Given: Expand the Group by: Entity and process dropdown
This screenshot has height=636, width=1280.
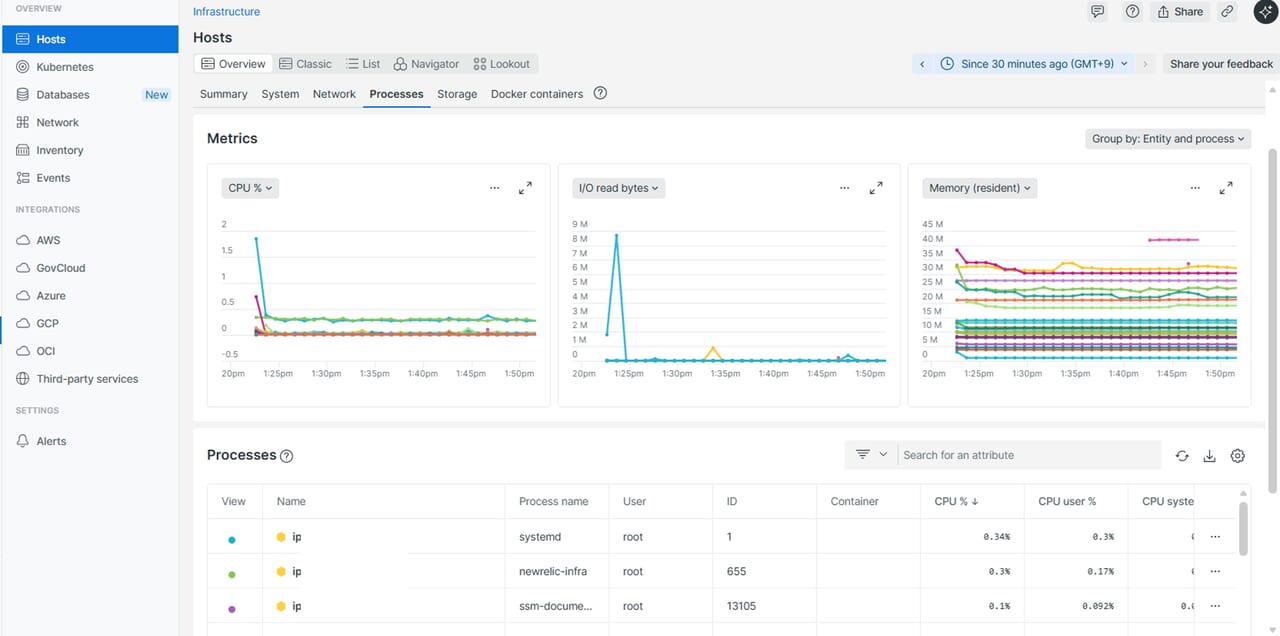Looking at the screenshot, I should (1168, 139).
